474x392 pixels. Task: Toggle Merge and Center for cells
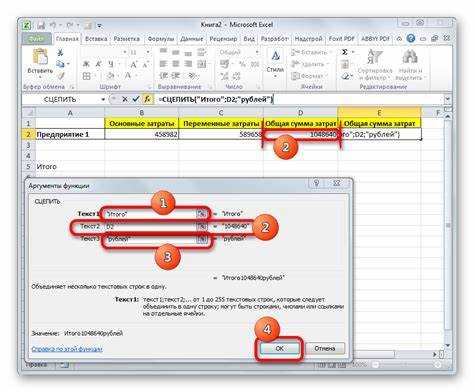point(201,64)
